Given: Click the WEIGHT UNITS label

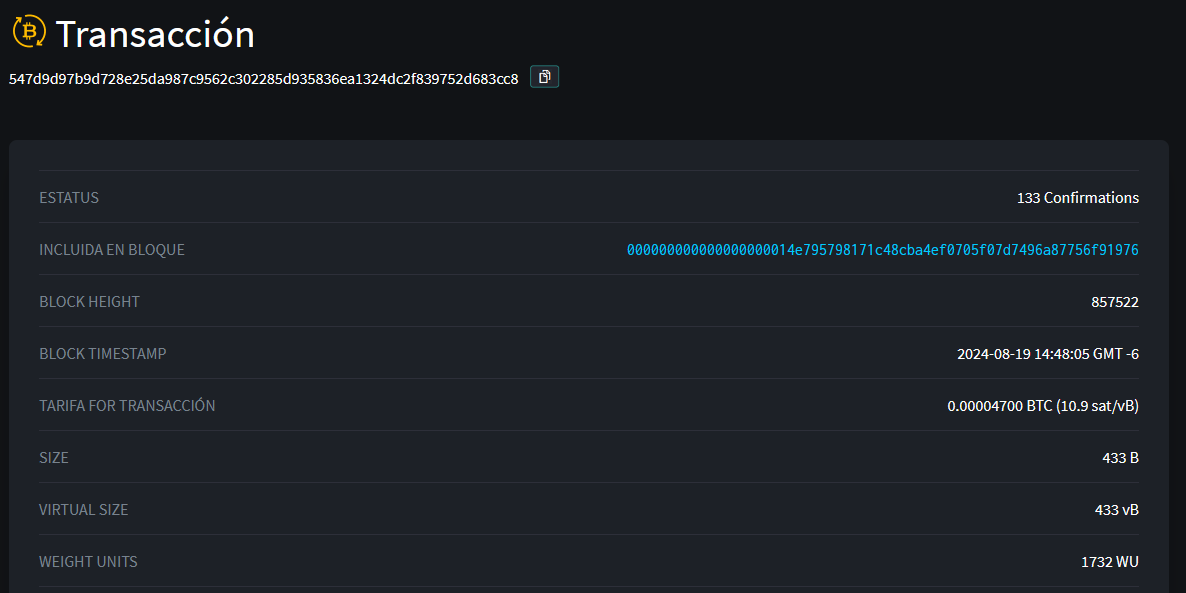Looking at the screenshot, I should coord(88,562).
